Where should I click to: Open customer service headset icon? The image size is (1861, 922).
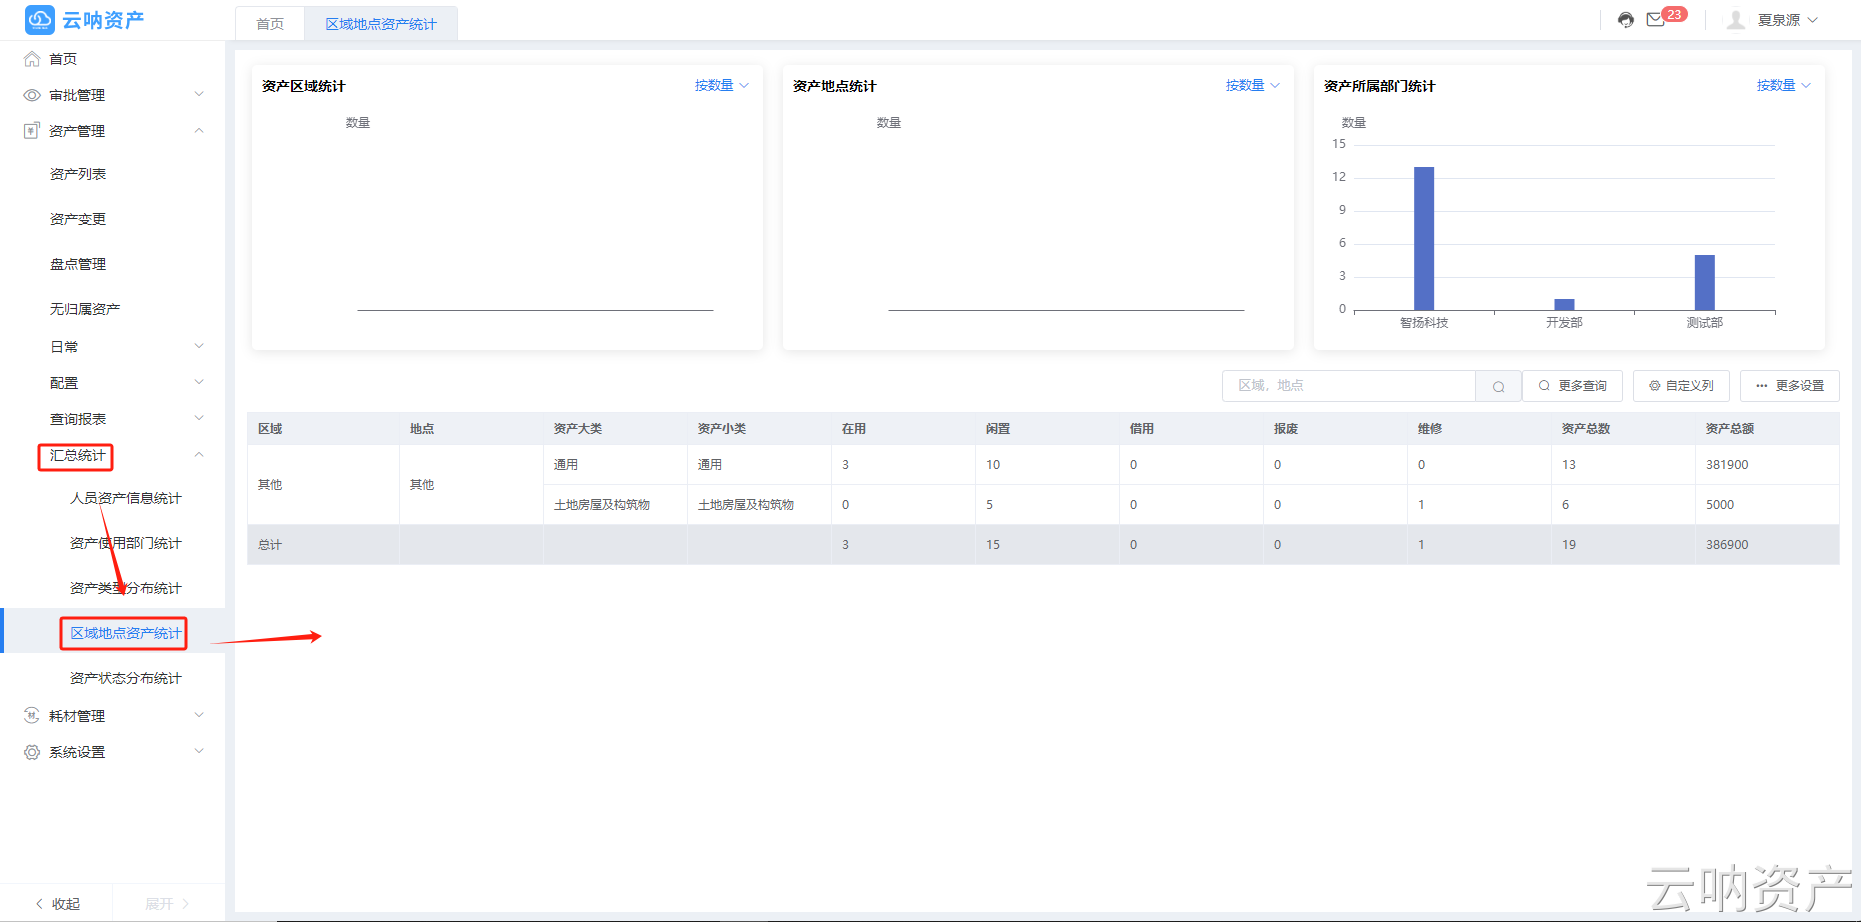pyautogui.click(x=1626, y=20)
